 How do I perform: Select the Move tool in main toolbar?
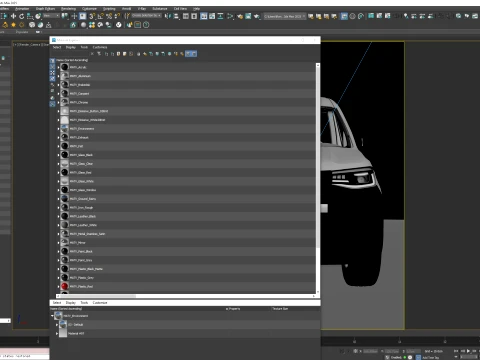[x=13, y=16]
